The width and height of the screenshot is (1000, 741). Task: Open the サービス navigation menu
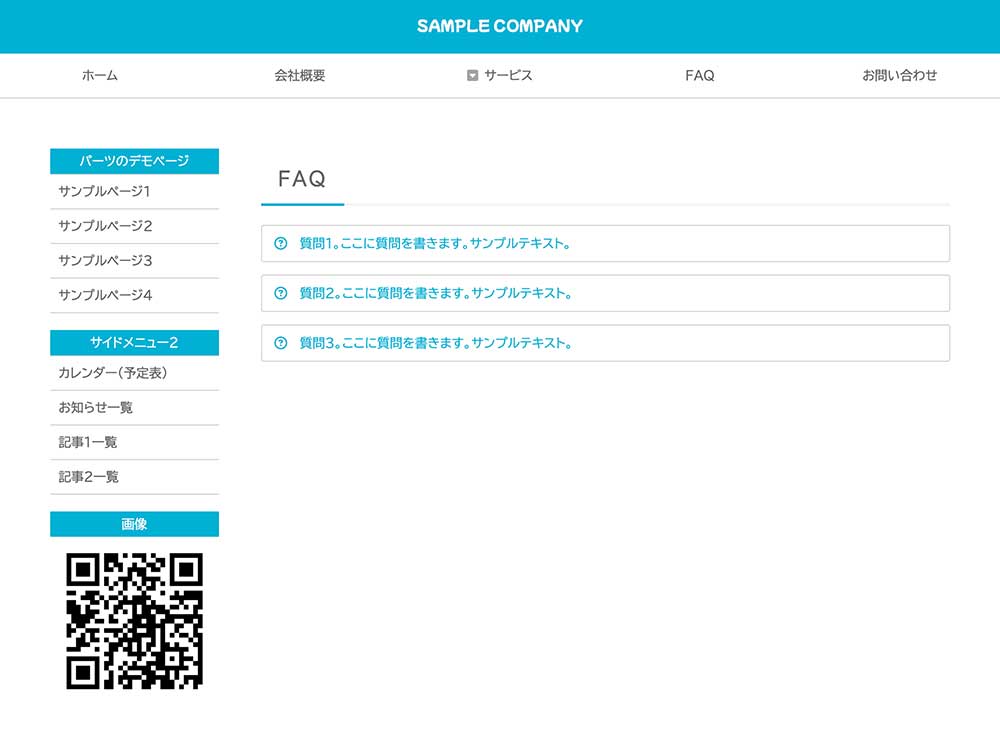click(508, 75)
